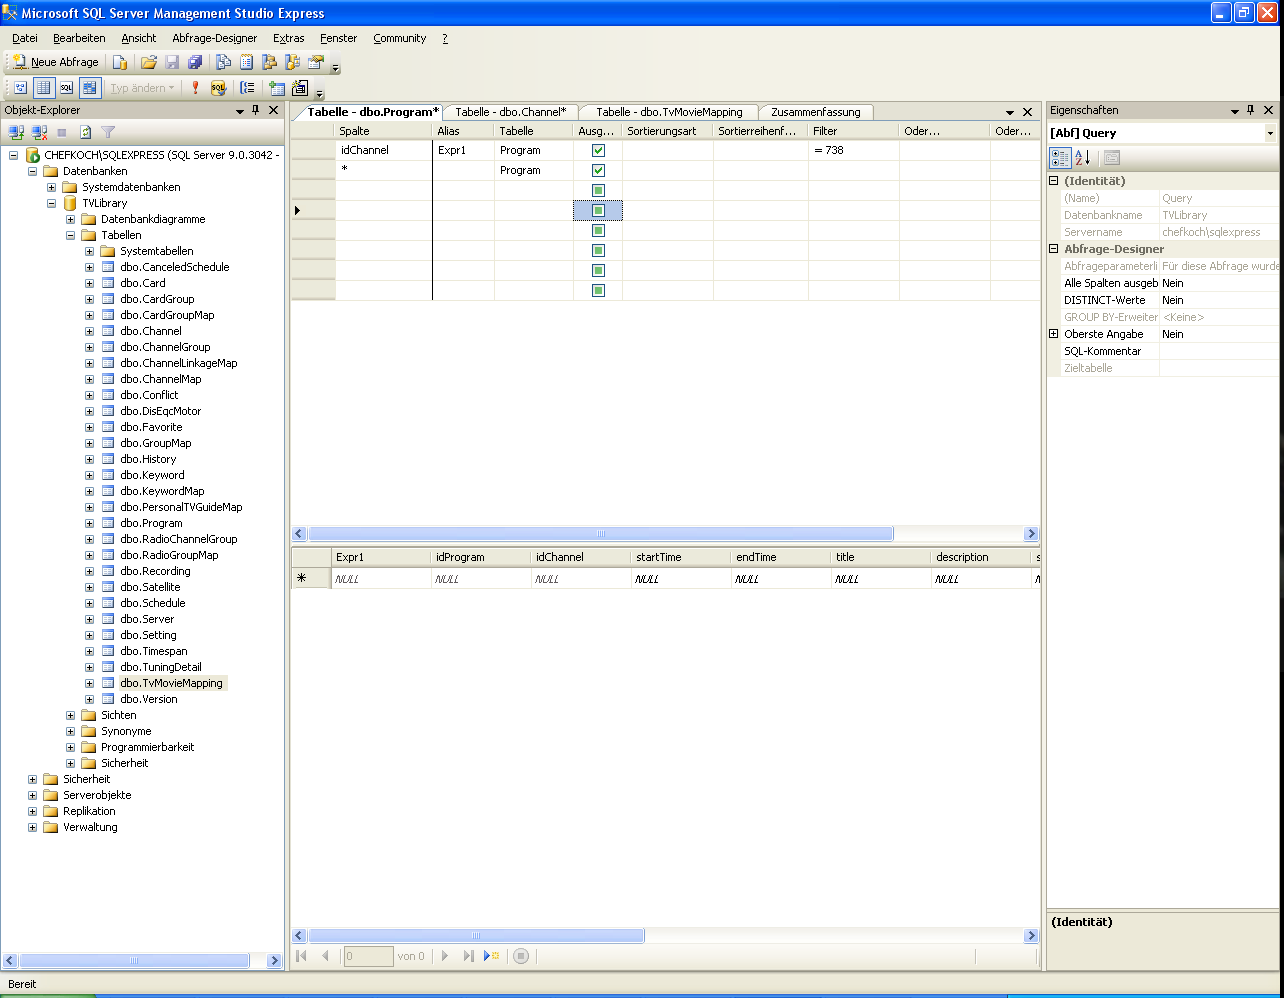
Task: Toggle the Ausgabe checkbox in last grid row
Action: point(598,290)
